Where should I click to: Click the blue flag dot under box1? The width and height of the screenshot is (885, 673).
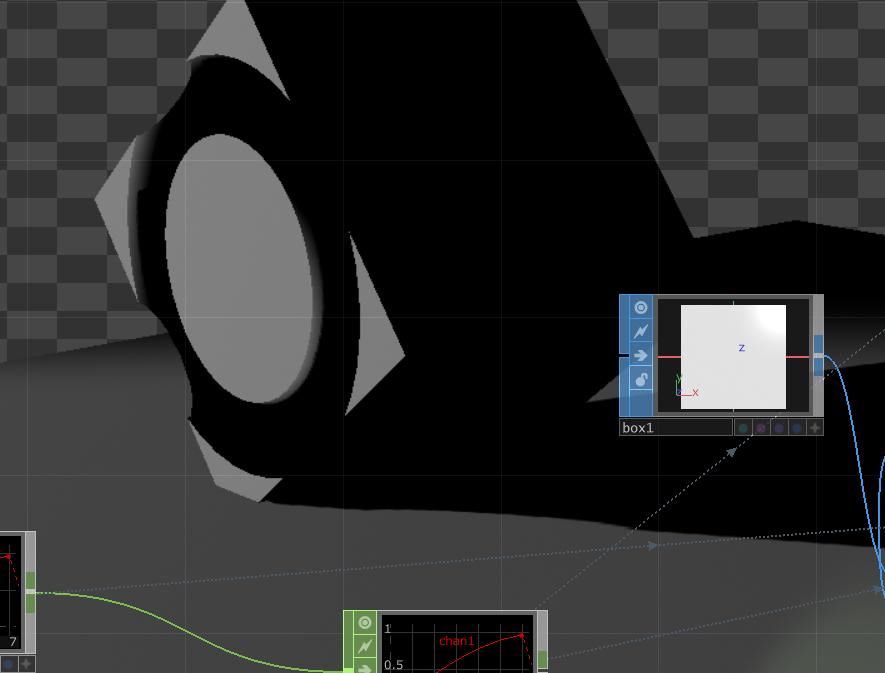796,429
